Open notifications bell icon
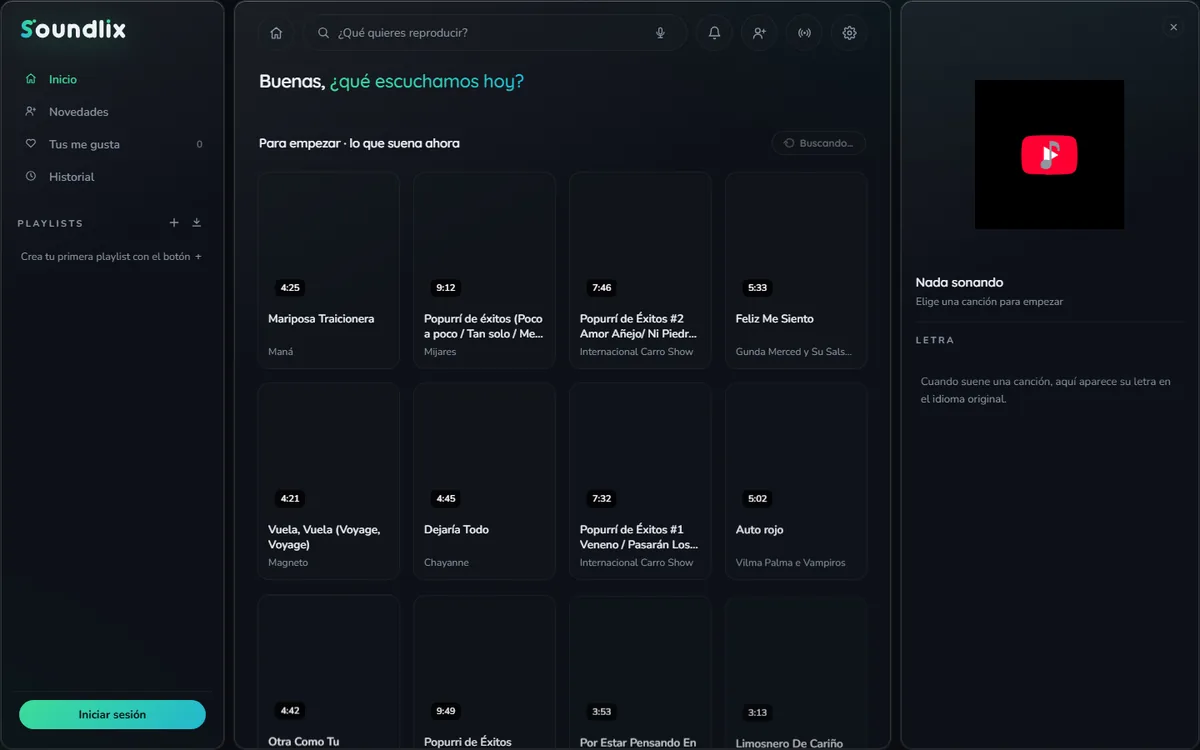1200x750 pixels. 714,33
